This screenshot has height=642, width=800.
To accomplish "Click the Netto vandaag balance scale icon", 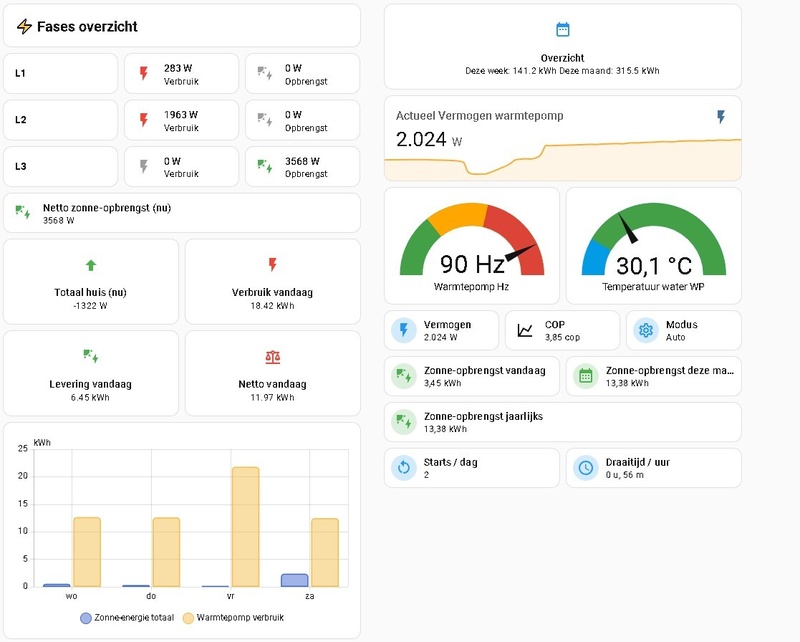I will [x=272, y=357].
